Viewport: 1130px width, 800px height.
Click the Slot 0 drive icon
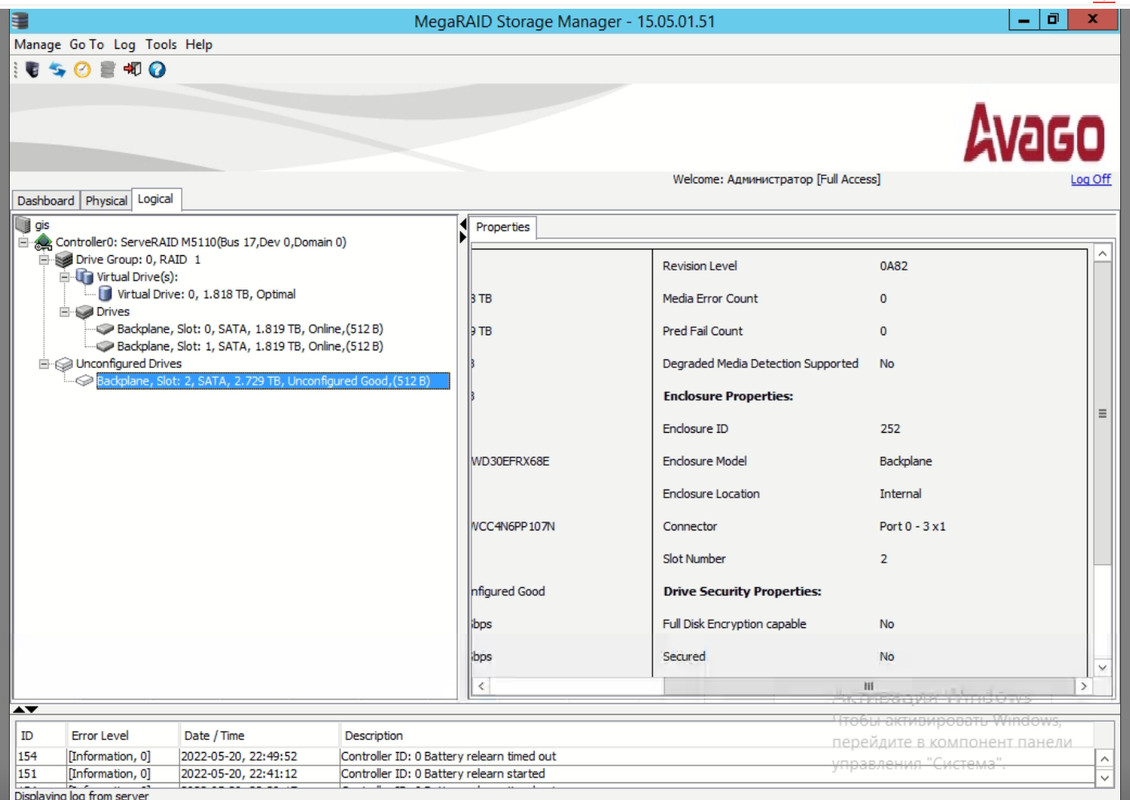[x=105, y=329]
